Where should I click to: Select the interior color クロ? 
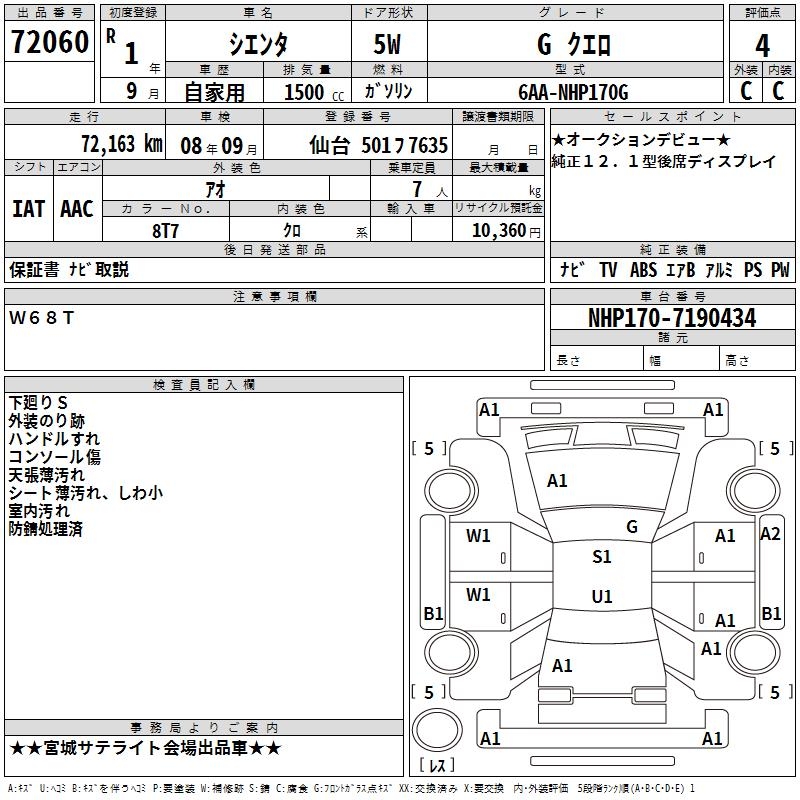[292, 231]
